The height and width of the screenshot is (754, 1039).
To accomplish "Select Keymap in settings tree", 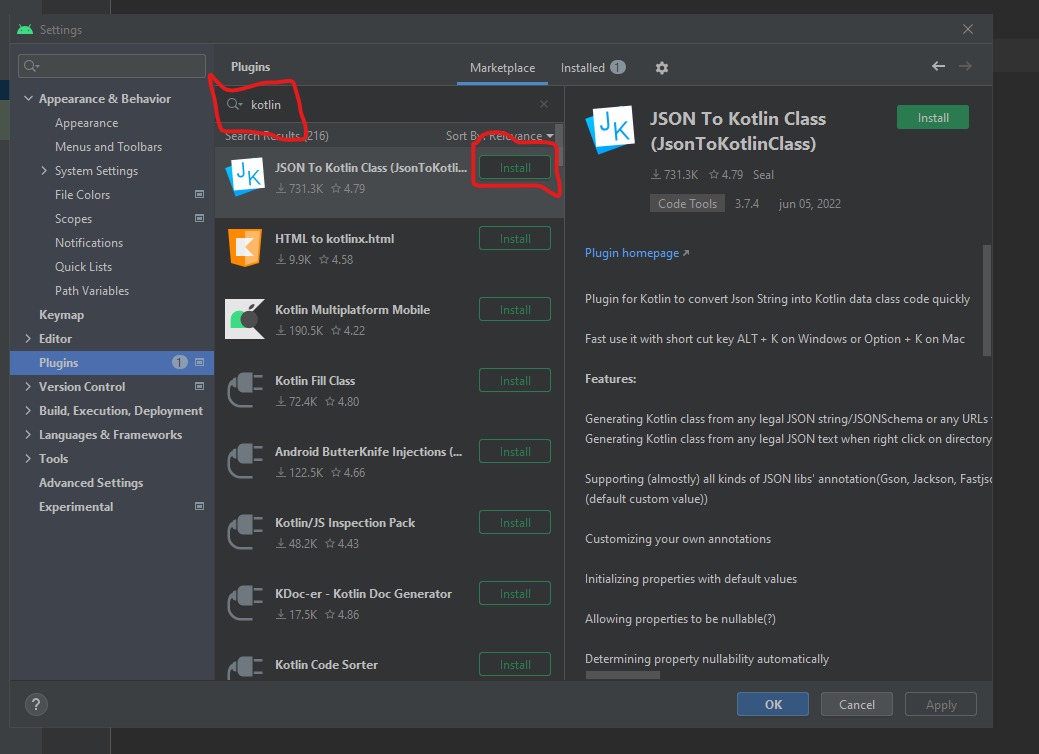I will pyautogui.click(x=61, y=315).
